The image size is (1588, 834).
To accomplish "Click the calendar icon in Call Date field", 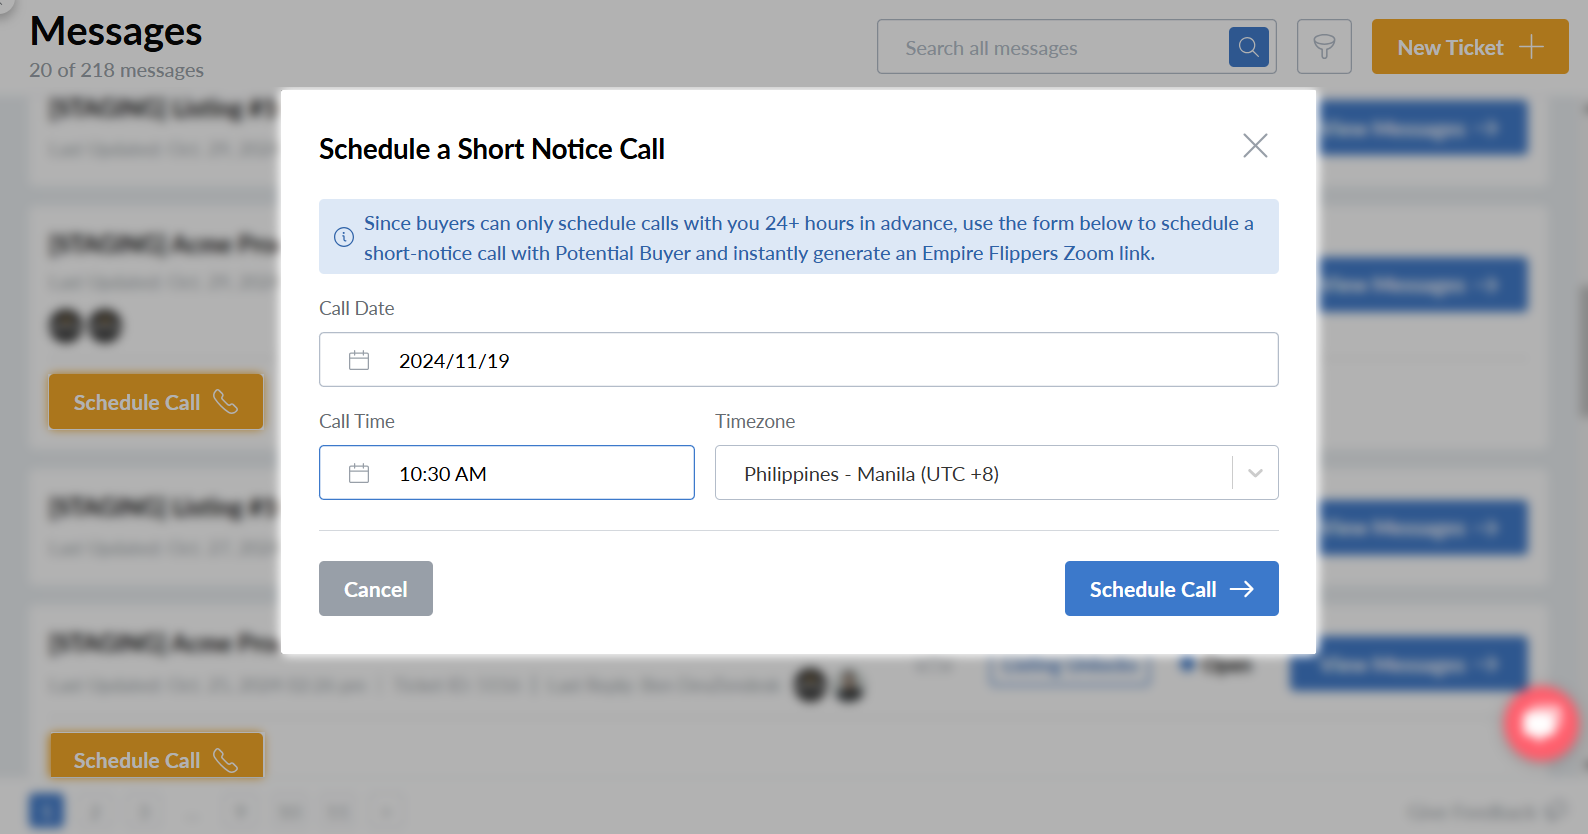I will 359,360.
